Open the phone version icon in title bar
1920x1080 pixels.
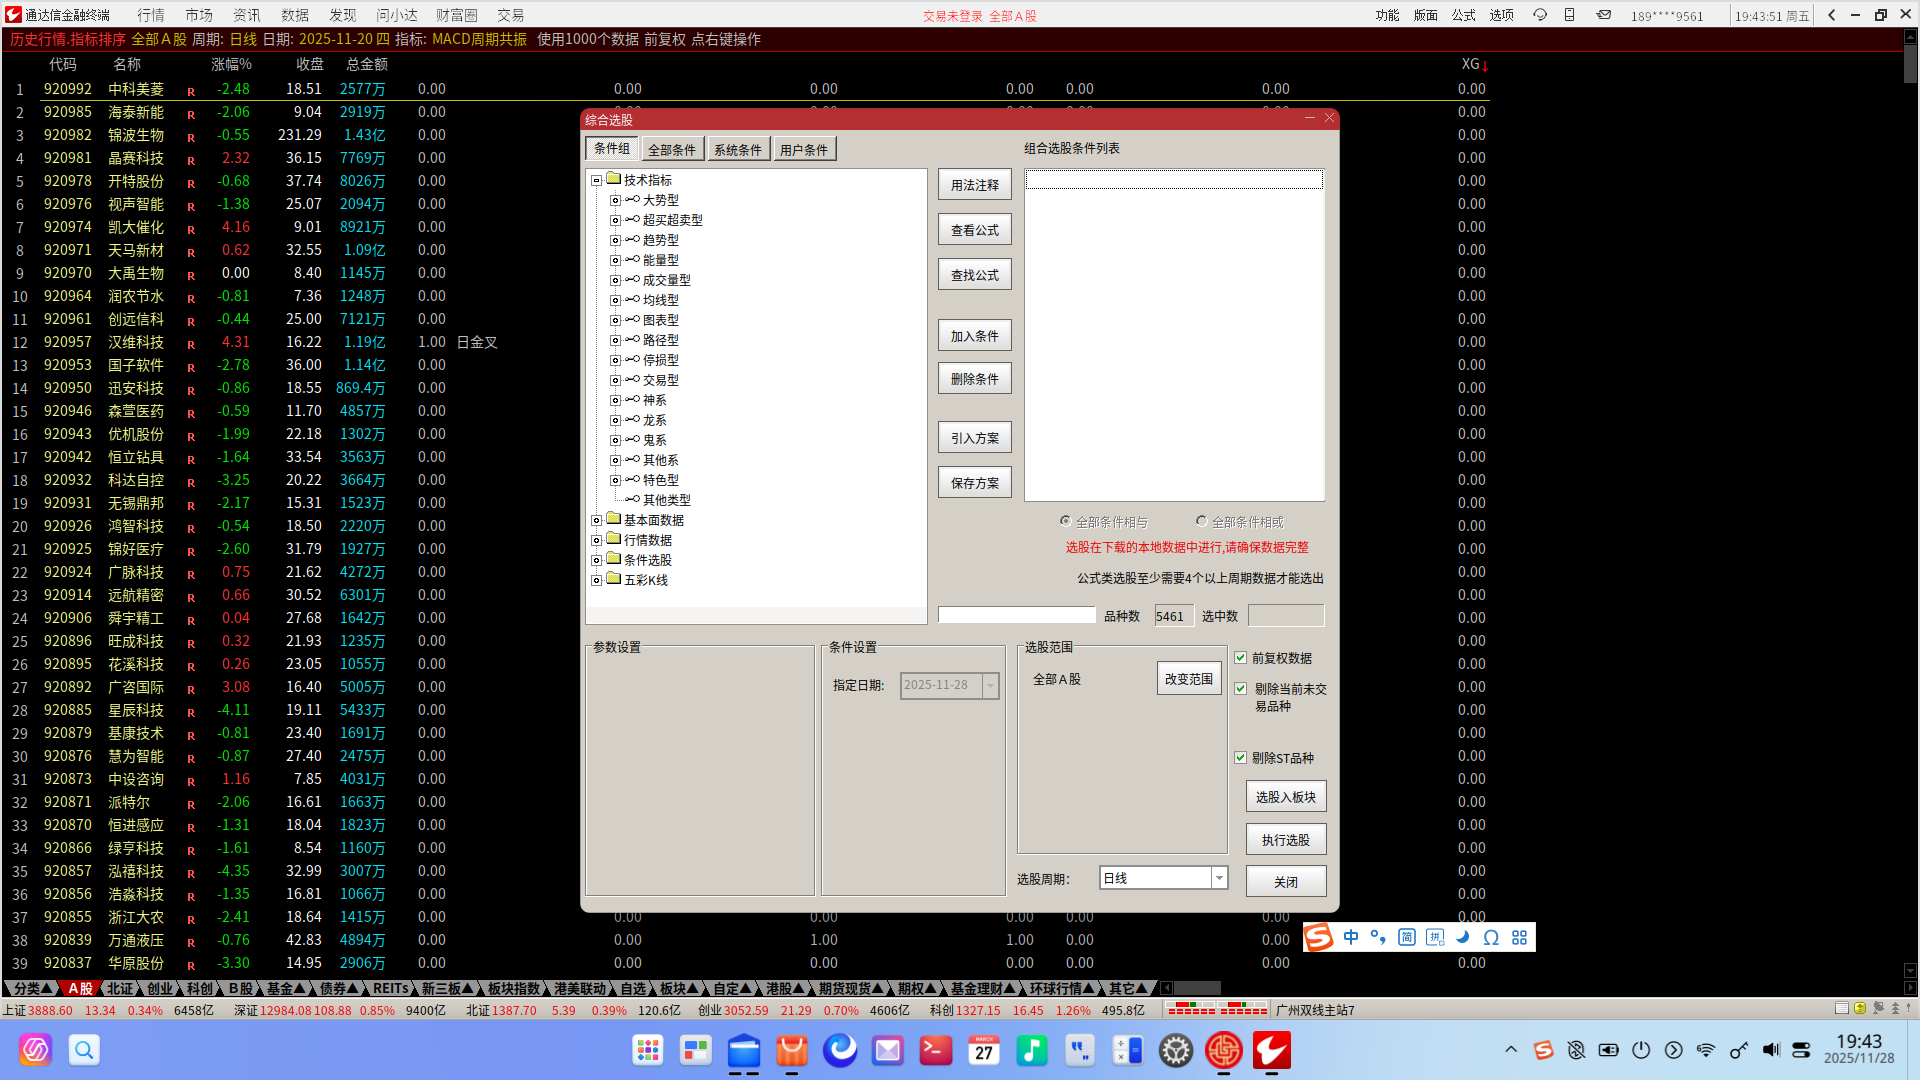(1570, 15)
